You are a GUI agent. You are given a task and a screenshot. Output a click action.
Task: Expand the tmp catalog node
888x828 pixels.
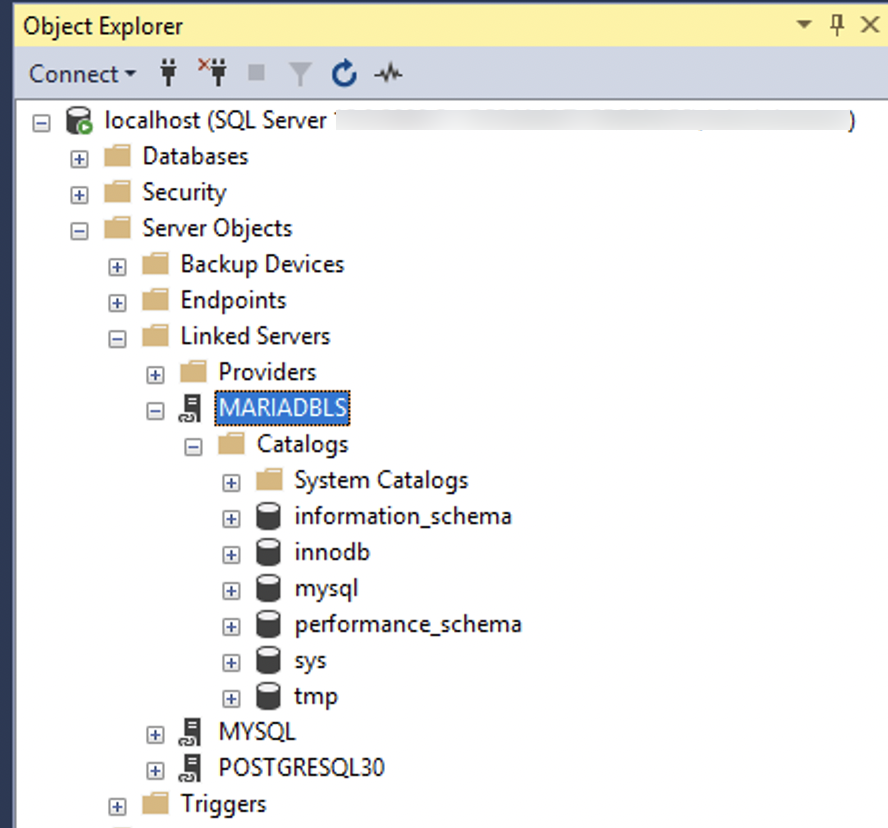pyautogui.click(x=231, y=698)
